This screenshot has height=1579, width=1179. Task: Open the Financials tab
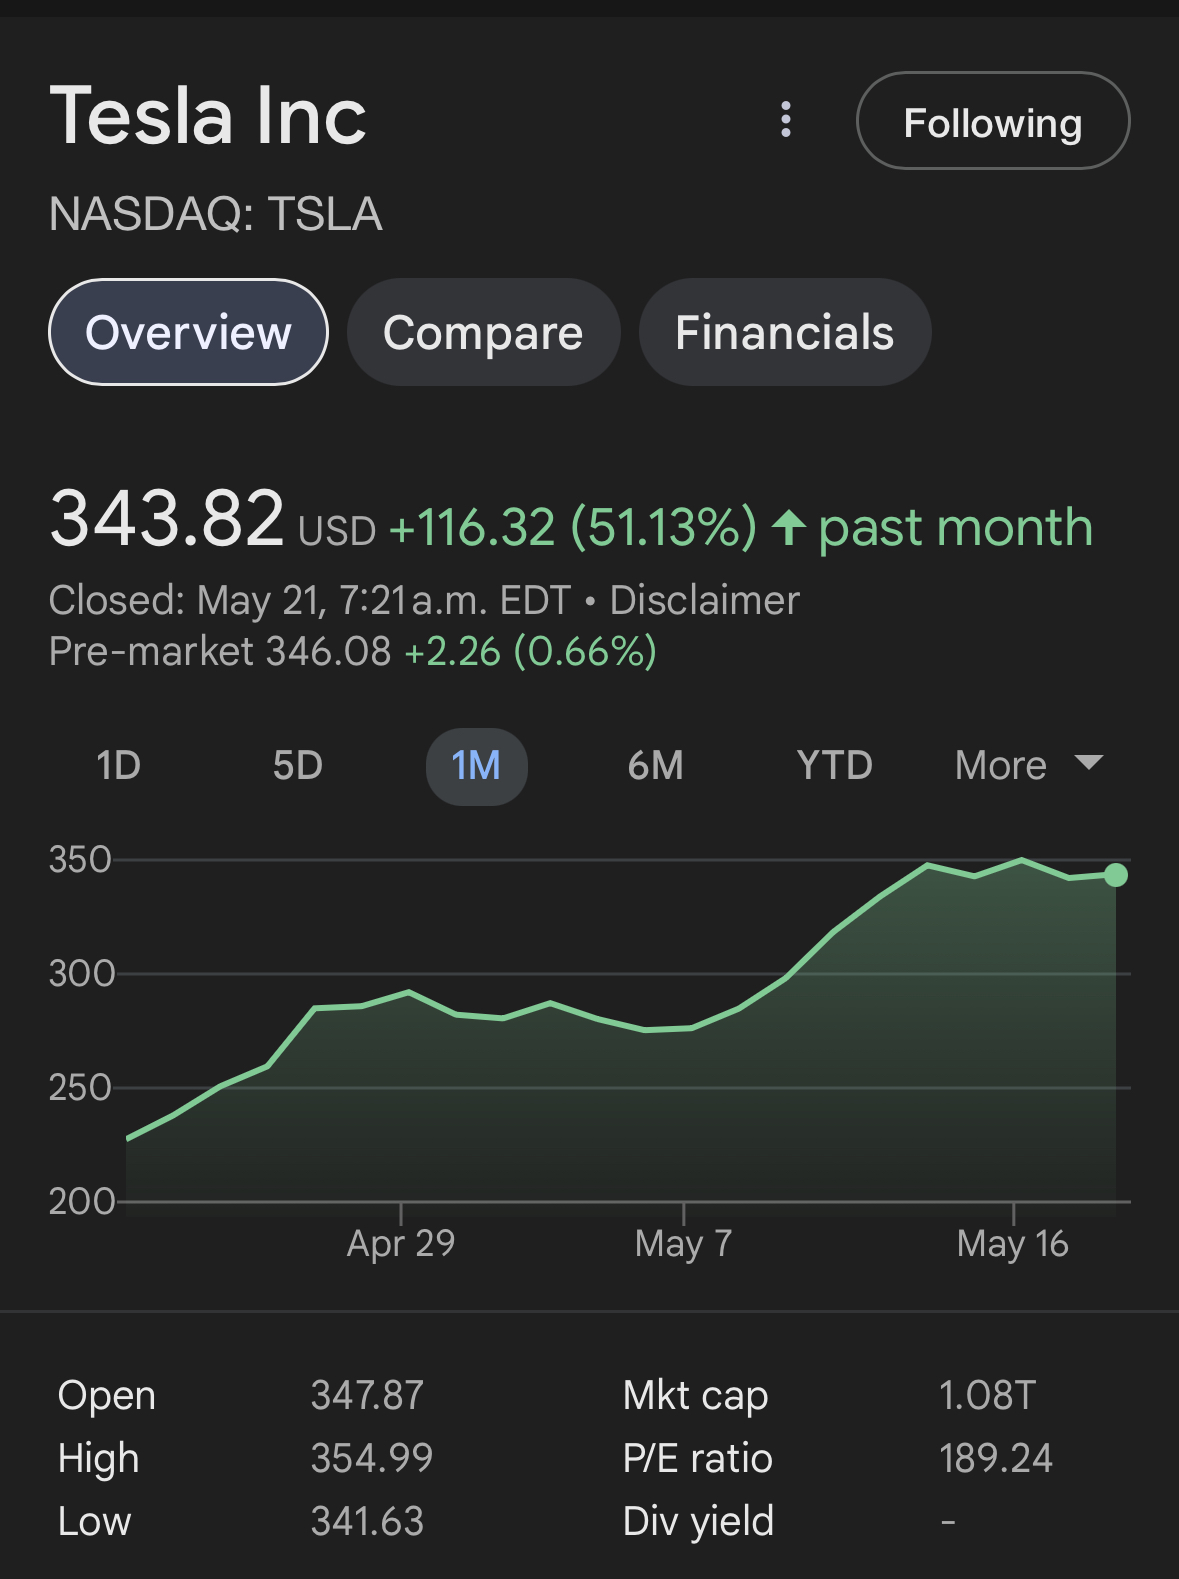[785, 332]
